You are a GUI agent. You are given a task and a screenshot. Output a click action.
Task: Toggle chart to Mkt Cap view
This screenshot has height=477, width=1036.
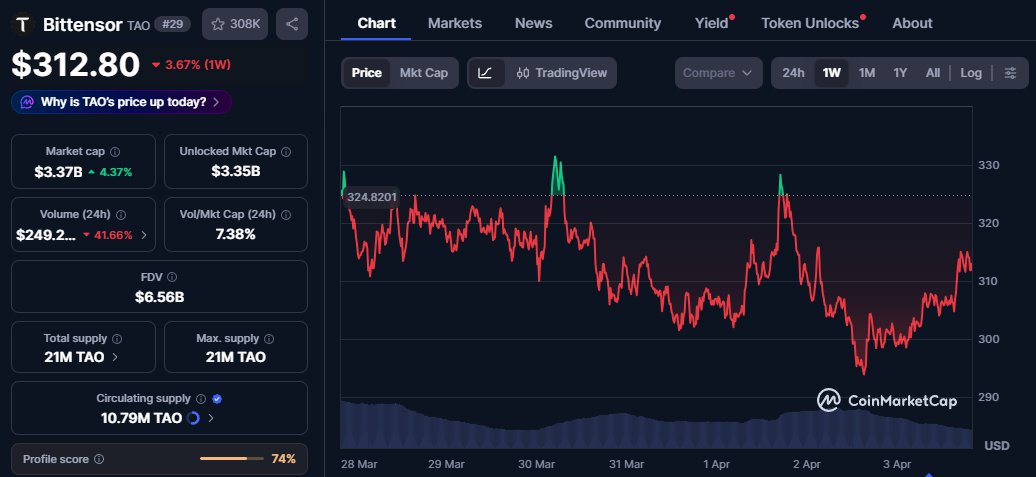point(424,73)
